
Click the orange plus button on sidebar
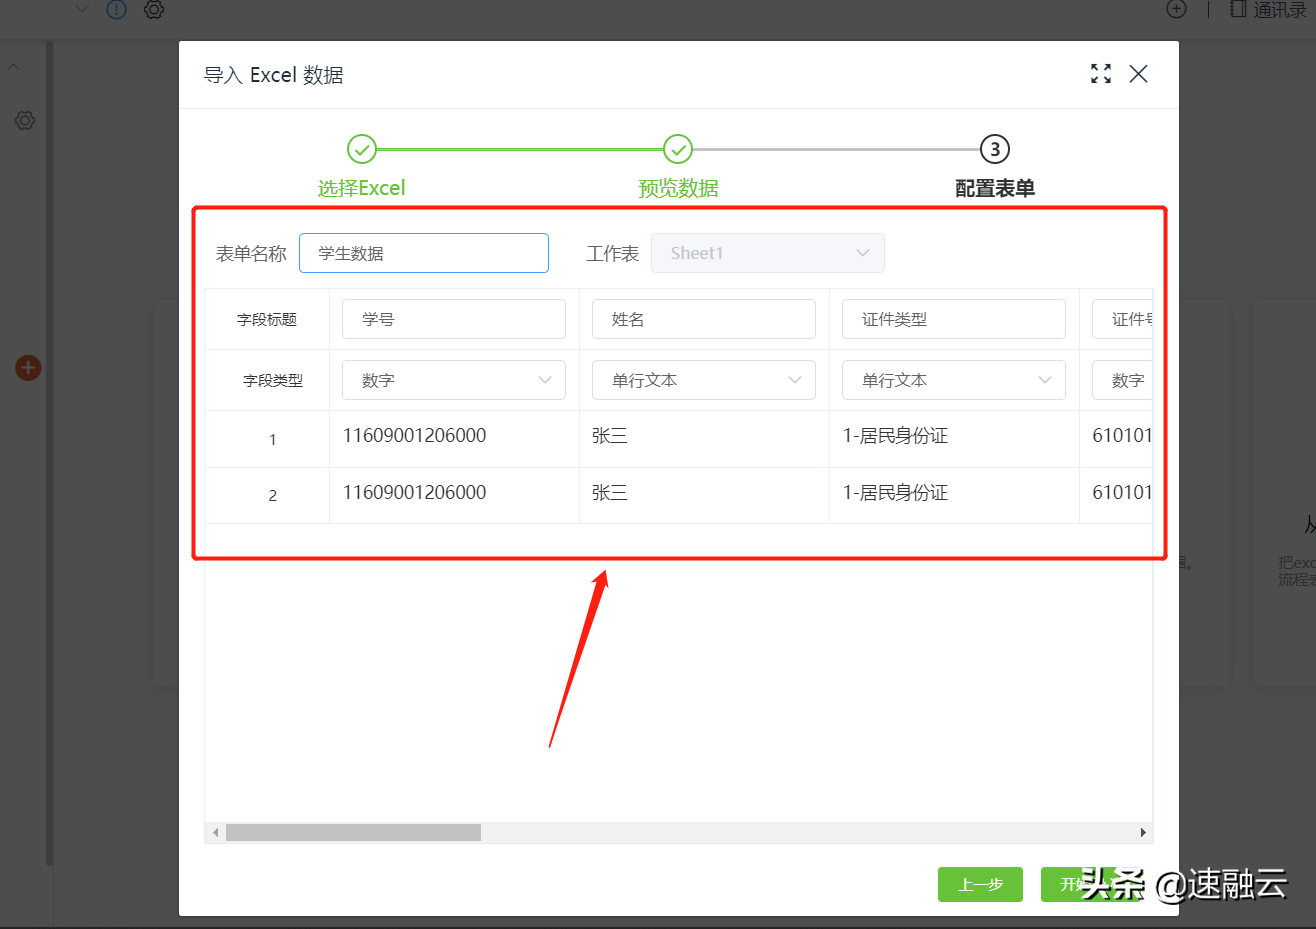[x=28, y=368]
